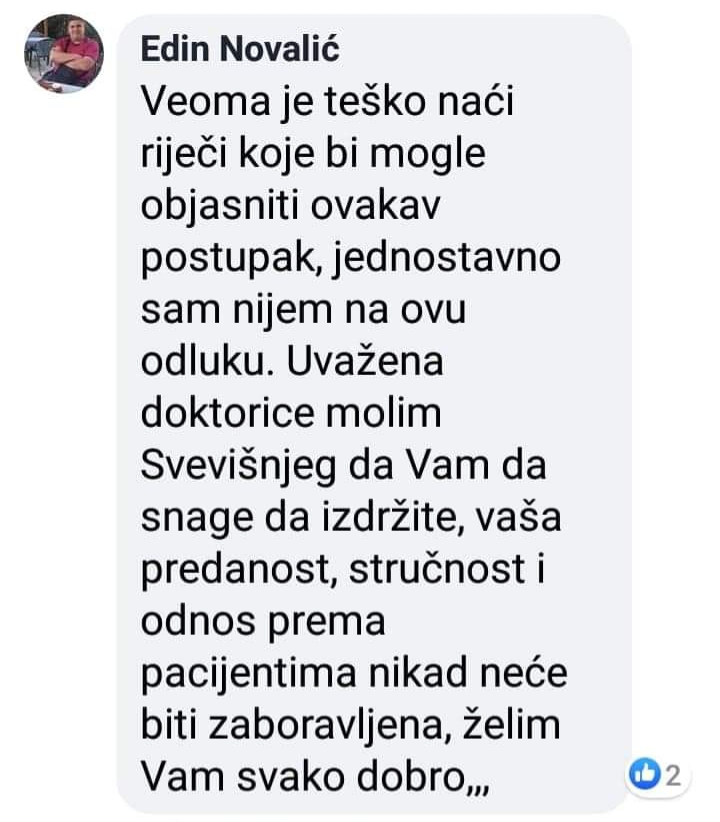This screenshot has width=720, height=822.
Task: Click the word "Uvažena" in comment
Action: click(x=366, y=361)
